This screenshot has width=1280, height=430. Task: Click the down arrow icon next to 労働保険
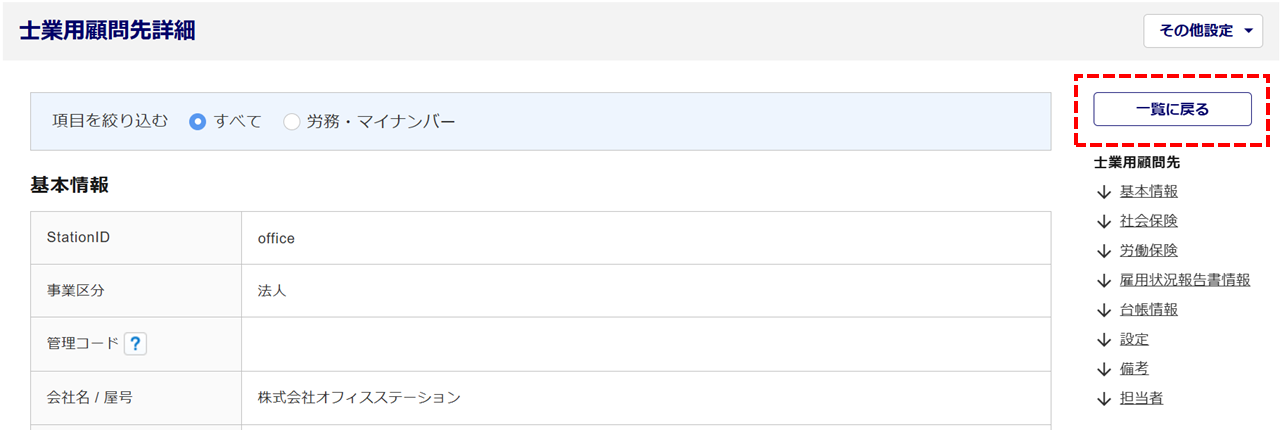point(1104,250)
